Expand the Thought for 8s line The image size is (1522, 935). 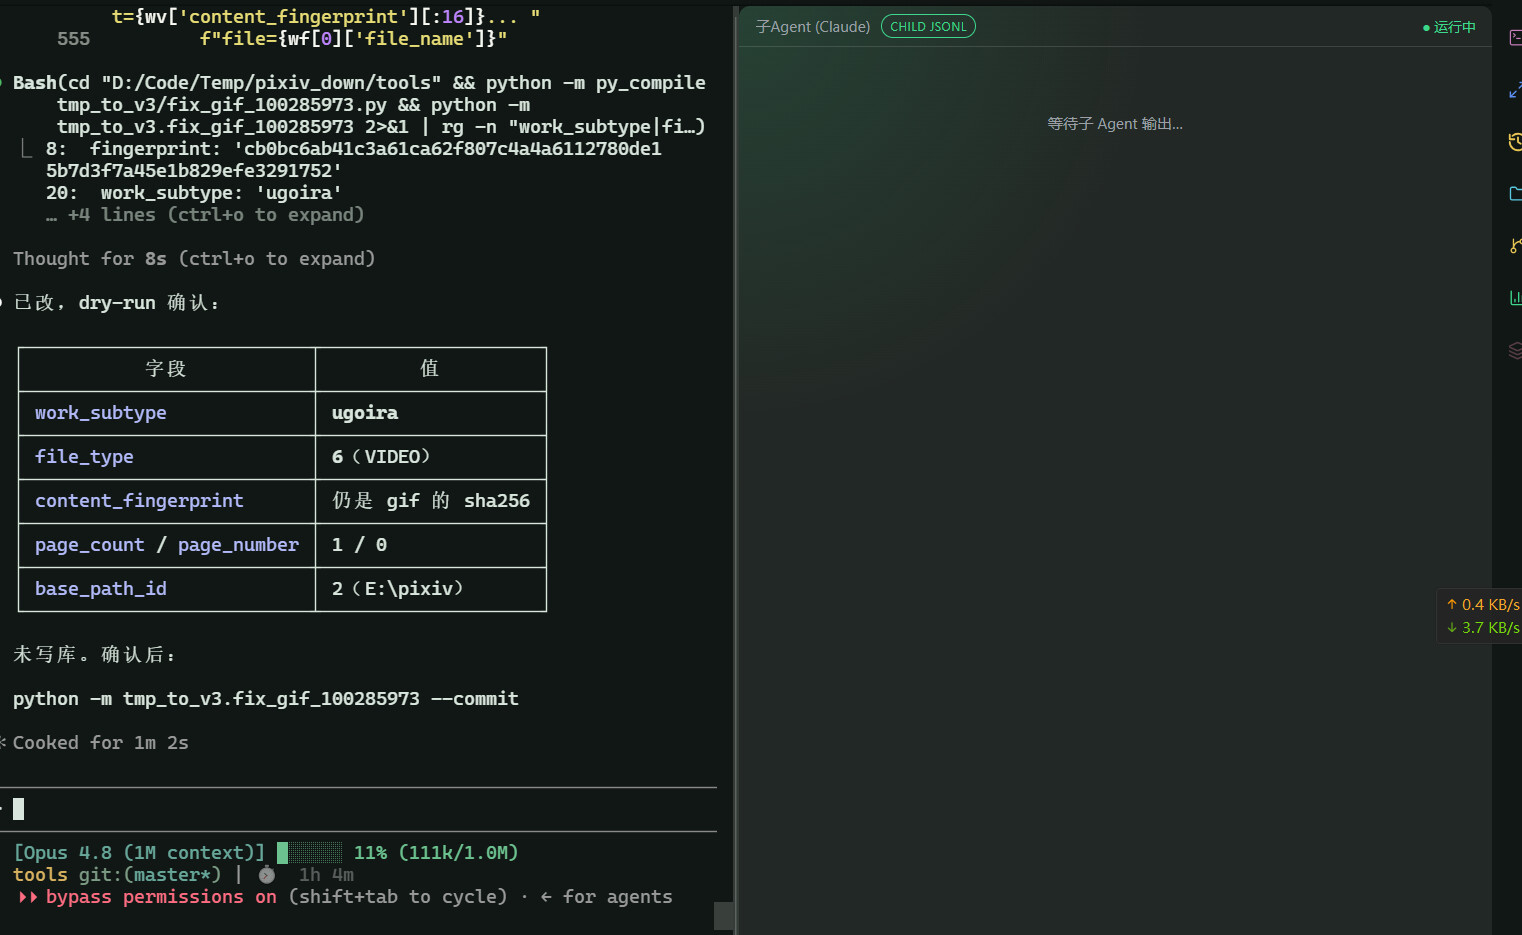(x=194, y=259)
